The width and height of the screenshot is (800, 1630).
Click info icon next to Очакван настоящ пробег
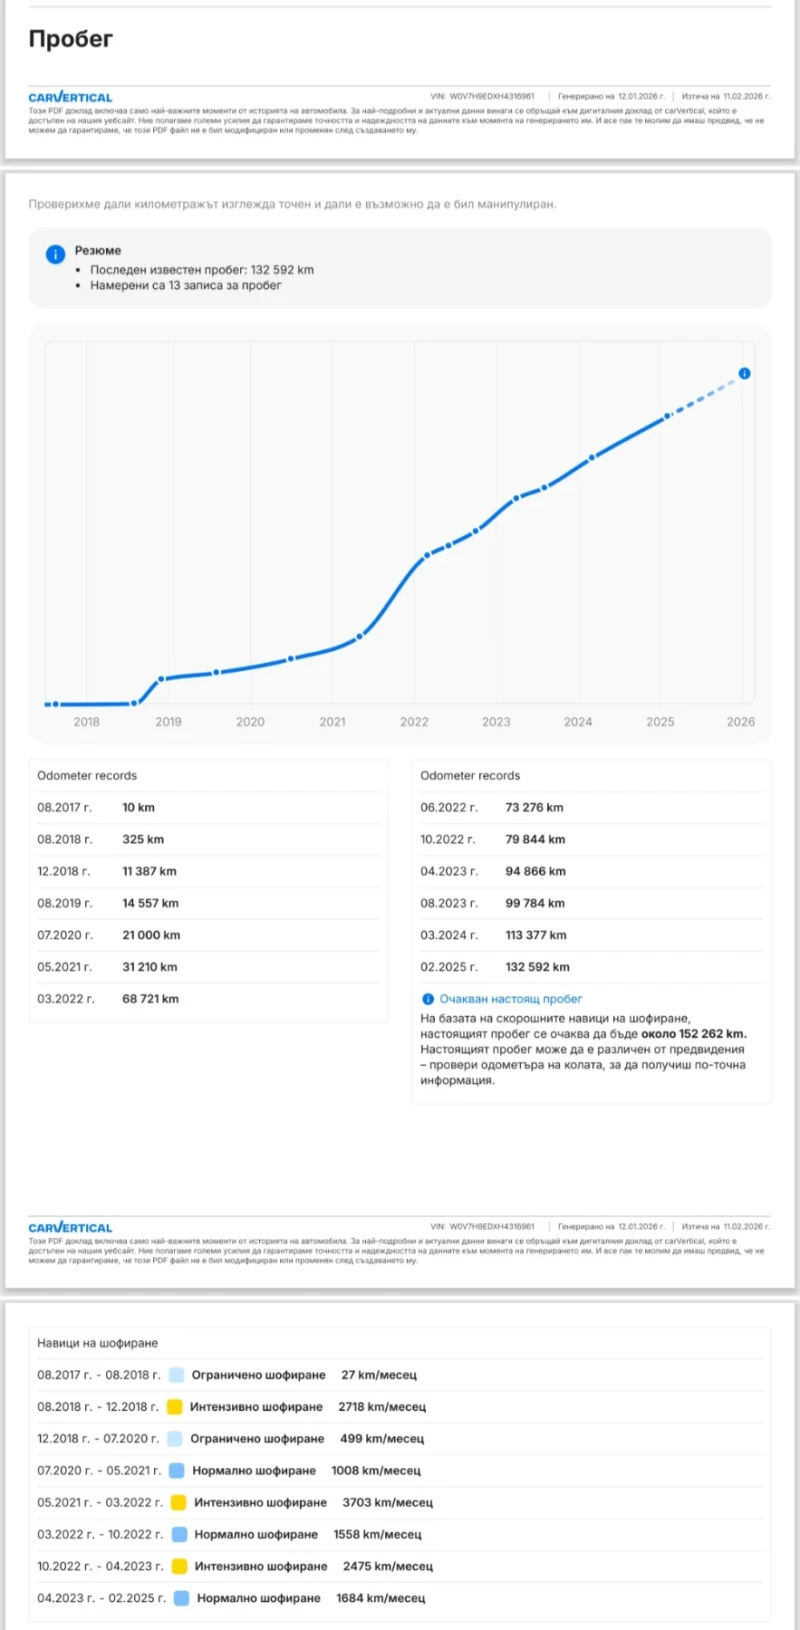[428, 999]
